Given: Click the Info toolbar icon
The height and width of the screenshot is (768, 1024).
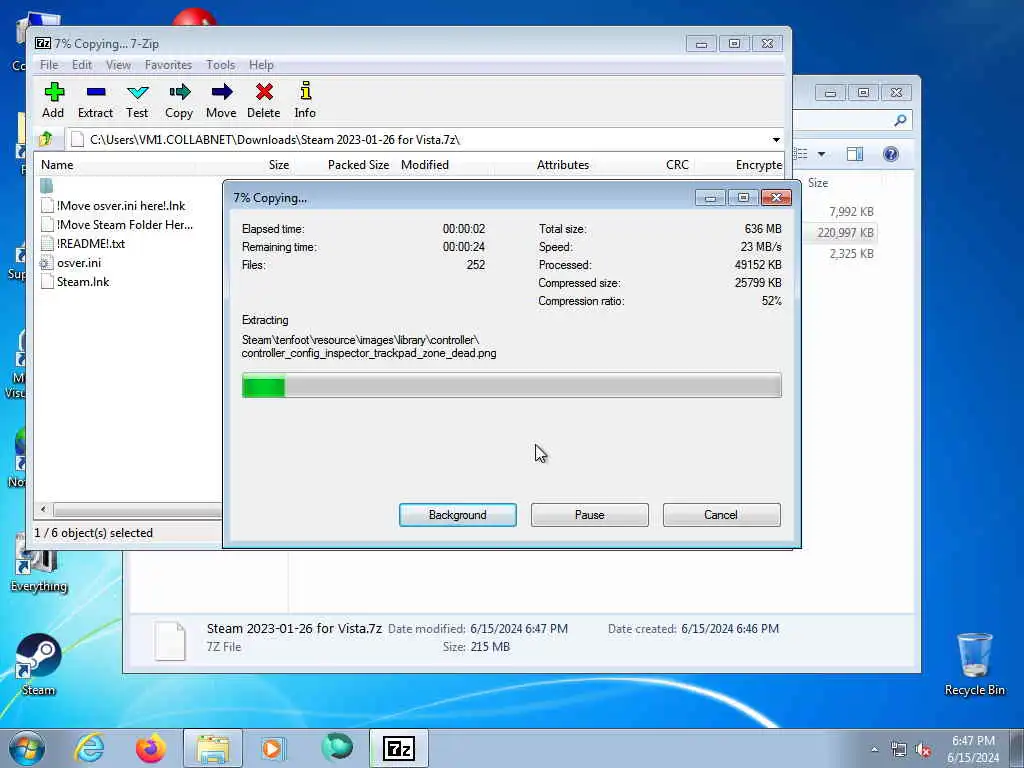Looking at the screenshot, I should pos(305,100).
